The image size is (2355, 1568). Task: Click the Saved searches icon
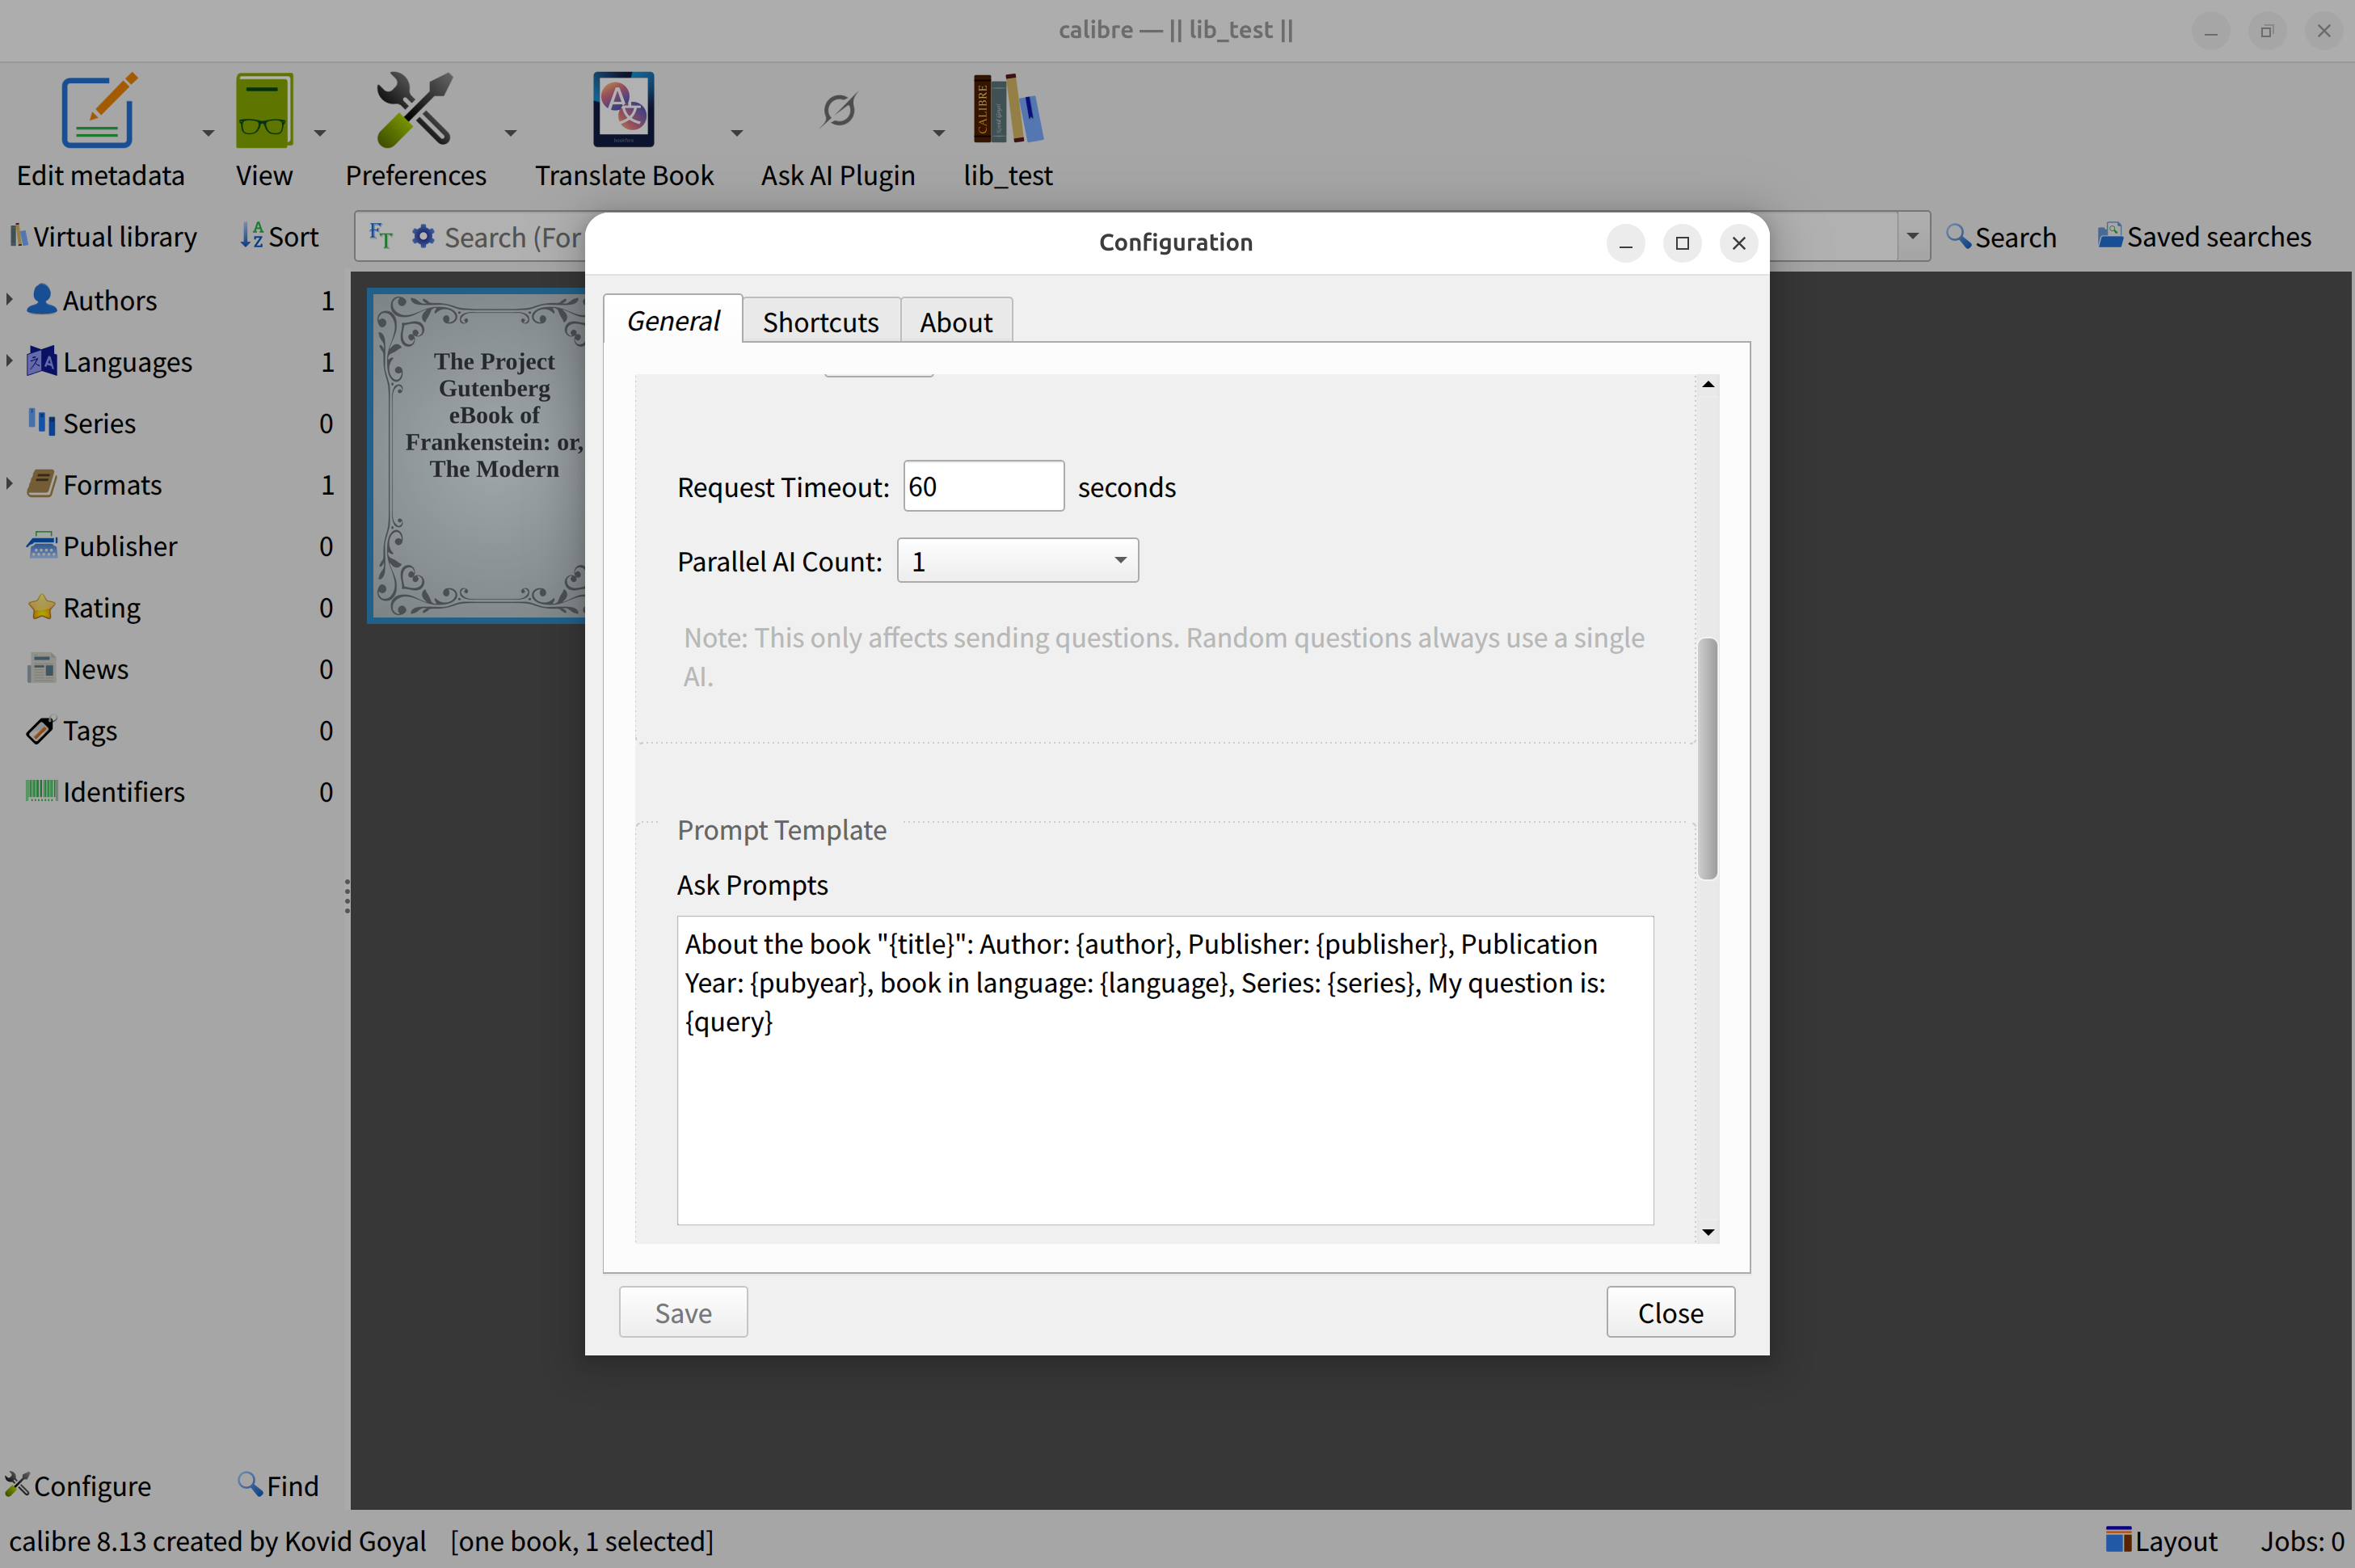tap(2109, 237)
